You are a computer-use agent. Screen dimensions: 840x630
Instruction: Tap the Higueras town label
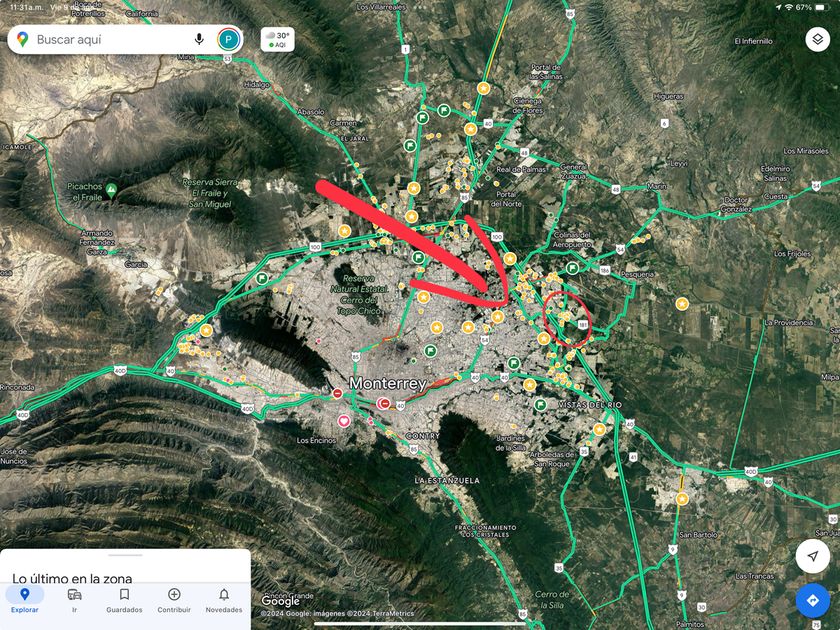pos(668,96)
